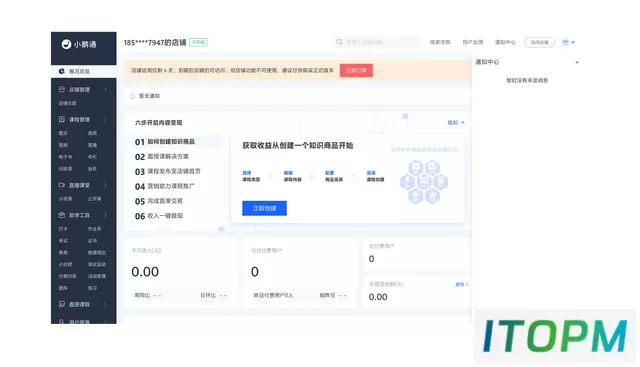Click the 编辑 课程内容 step label

click(x=293, y=176)
